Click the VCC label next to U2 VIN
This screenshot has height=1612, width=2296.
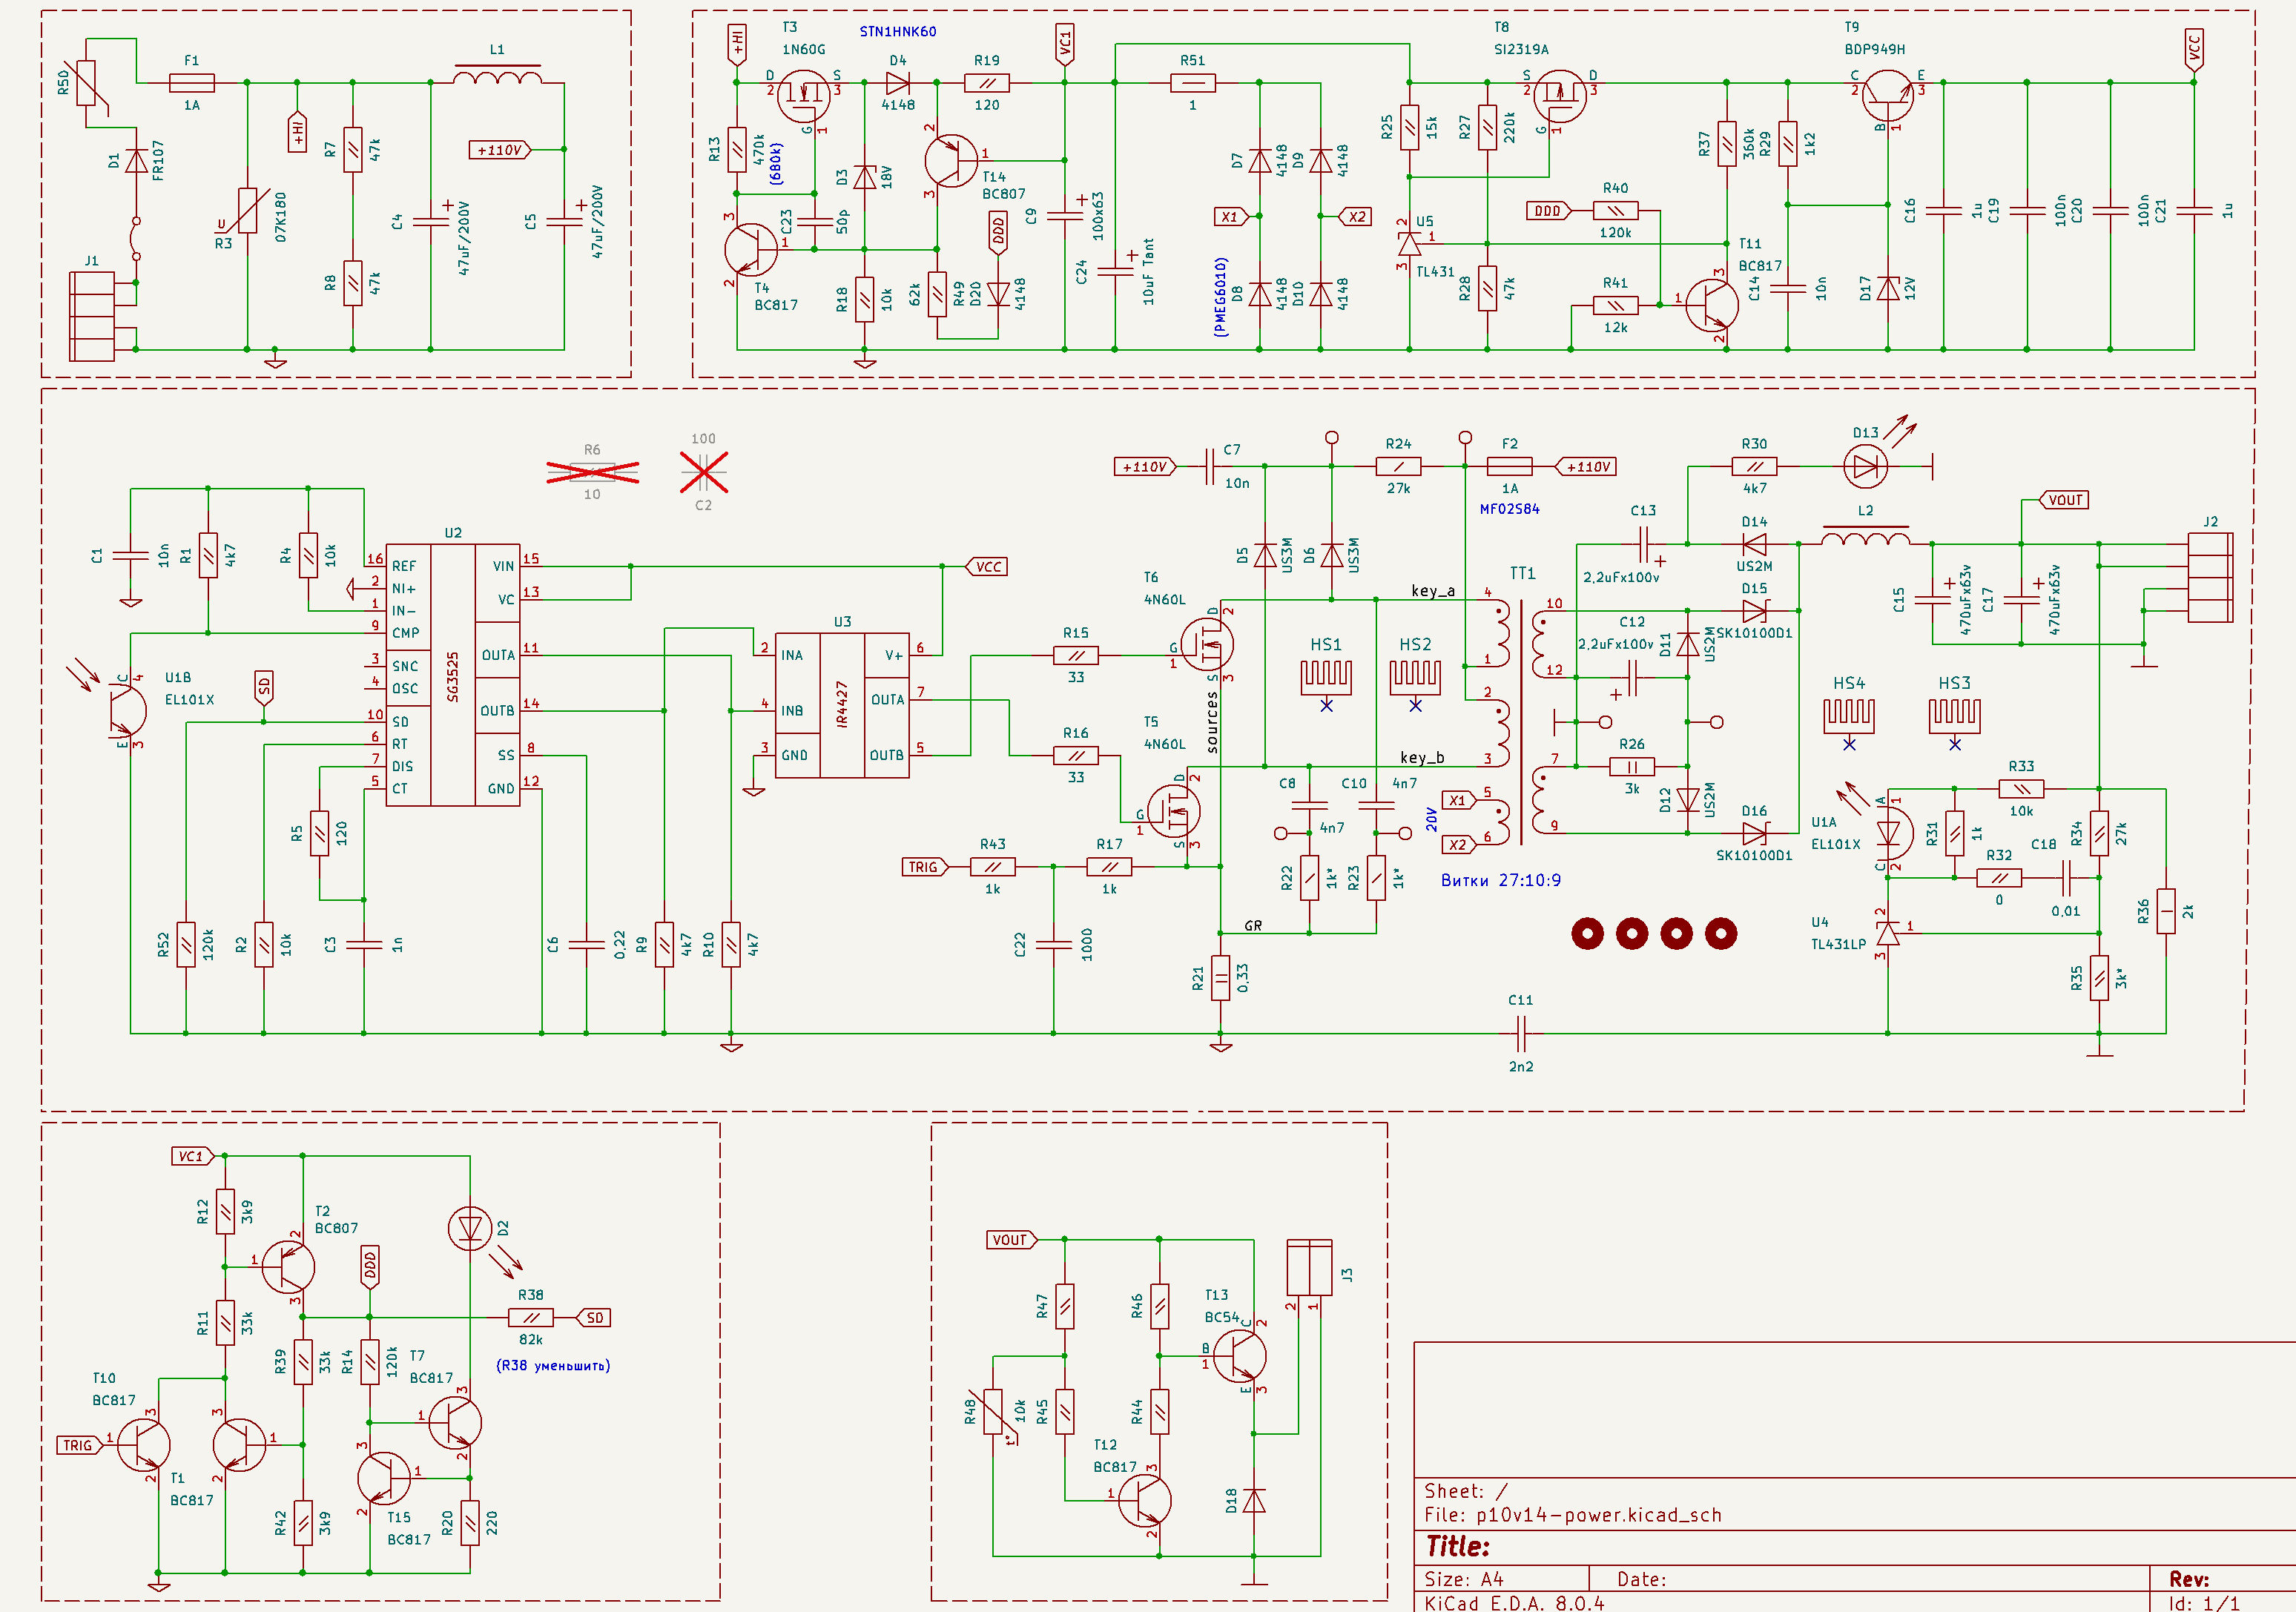point(987,566)
